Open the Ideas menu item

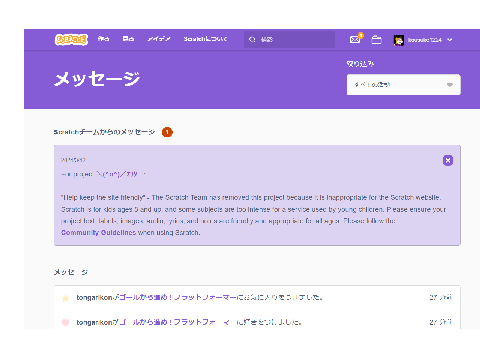[159, 39]
